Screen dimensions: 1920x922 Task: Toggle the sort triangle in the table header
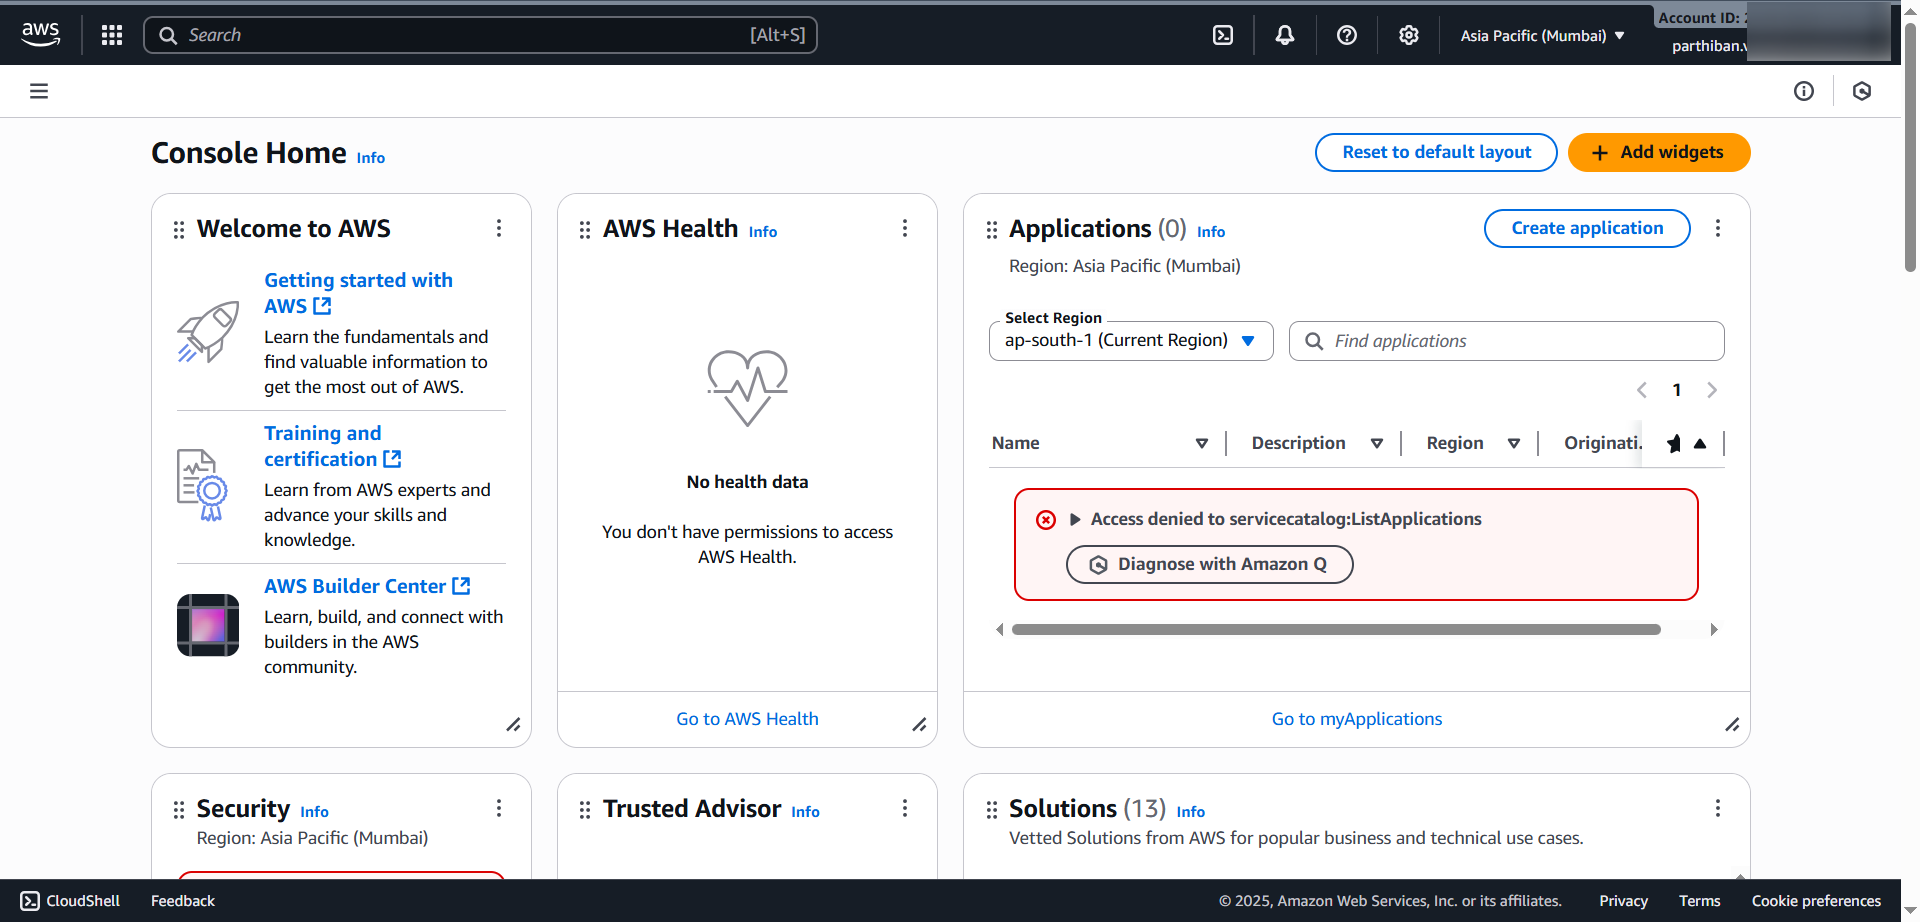pos(1702,443)
